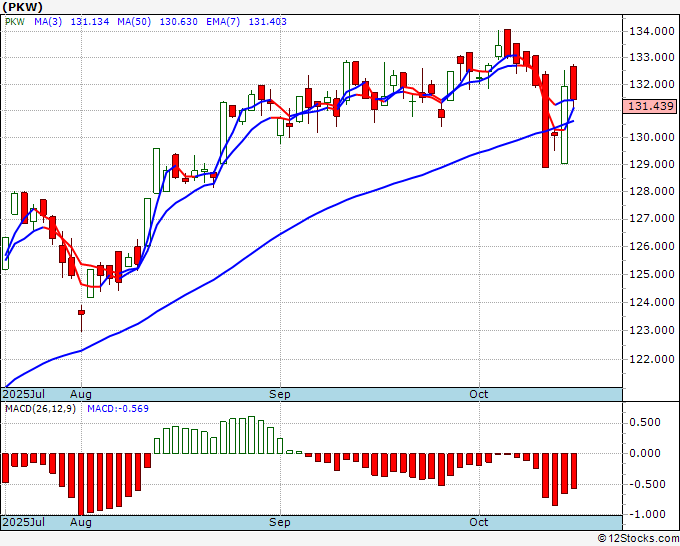Click the 126.000 price axis label
The height and width of the screenshot is (546, 680).
[652, 246]
